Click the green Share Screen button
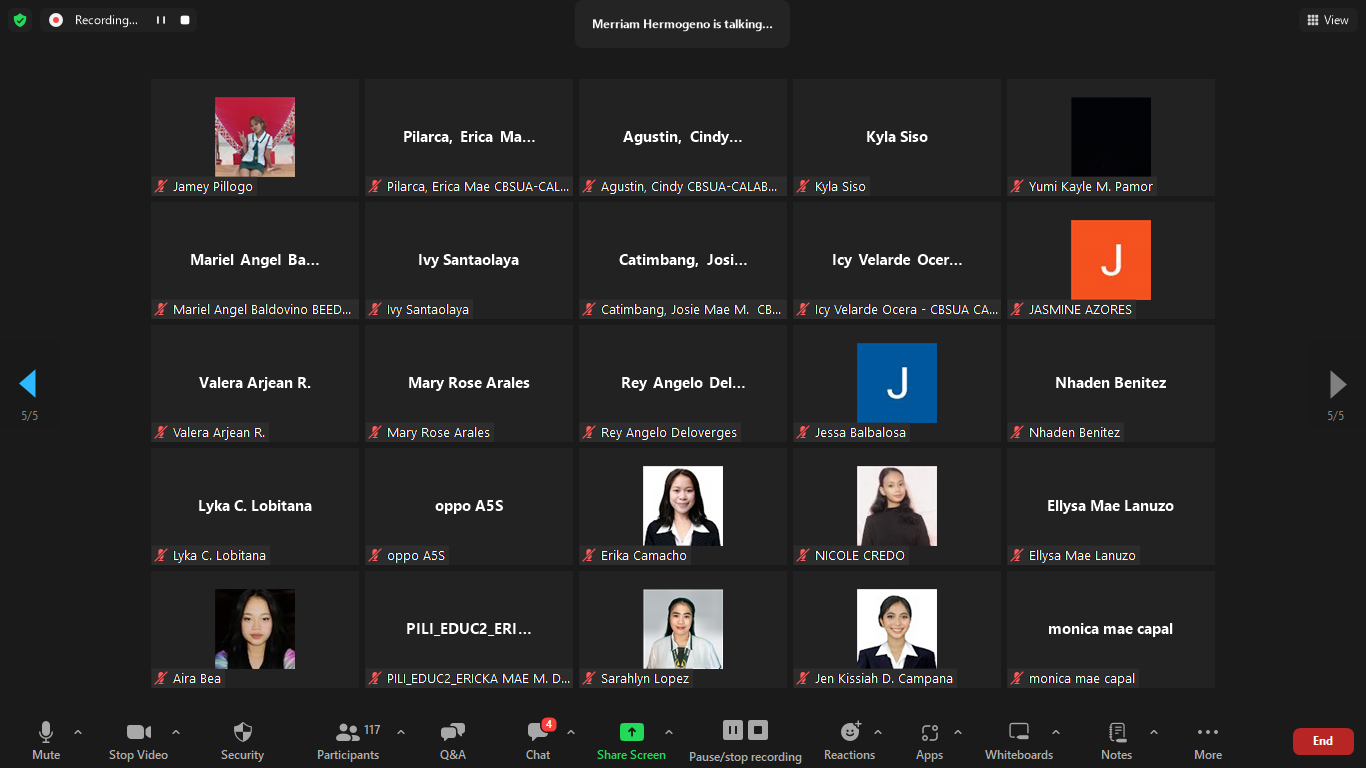1366x768 pixels. pos(631,740)
